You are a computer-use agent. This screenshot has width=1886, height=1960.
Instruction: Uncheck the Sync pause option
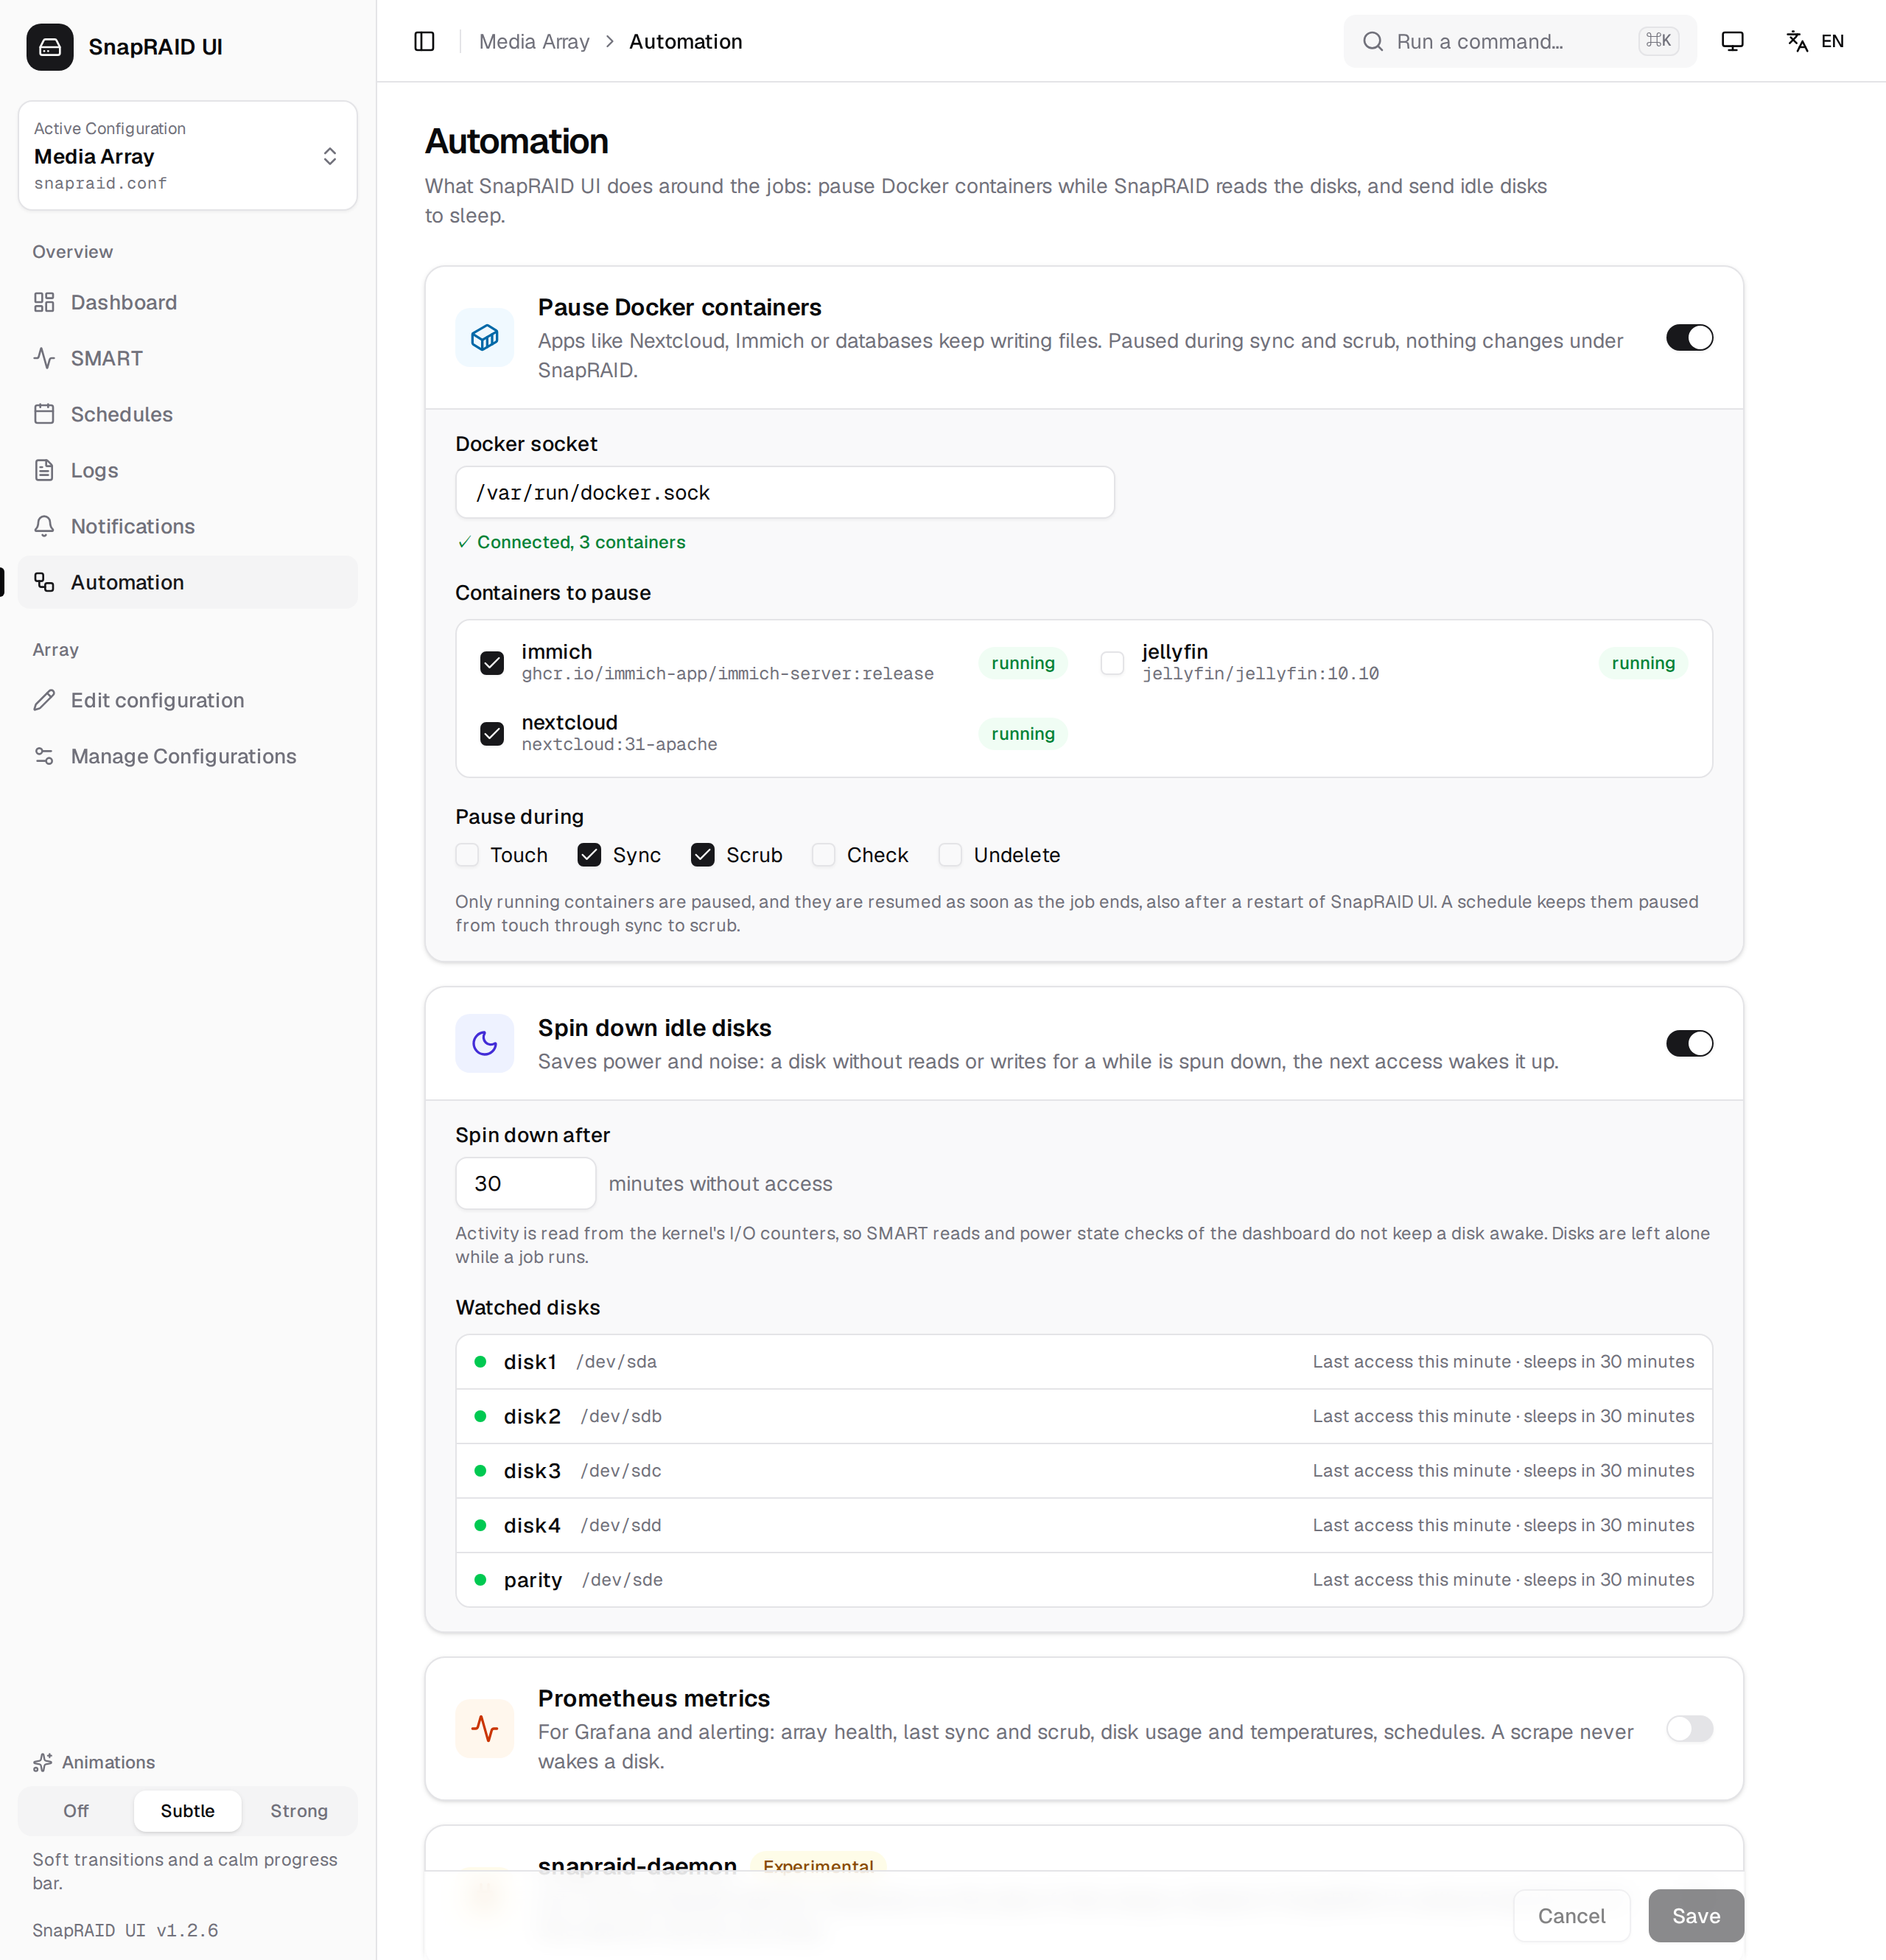(x=589, y=855)
